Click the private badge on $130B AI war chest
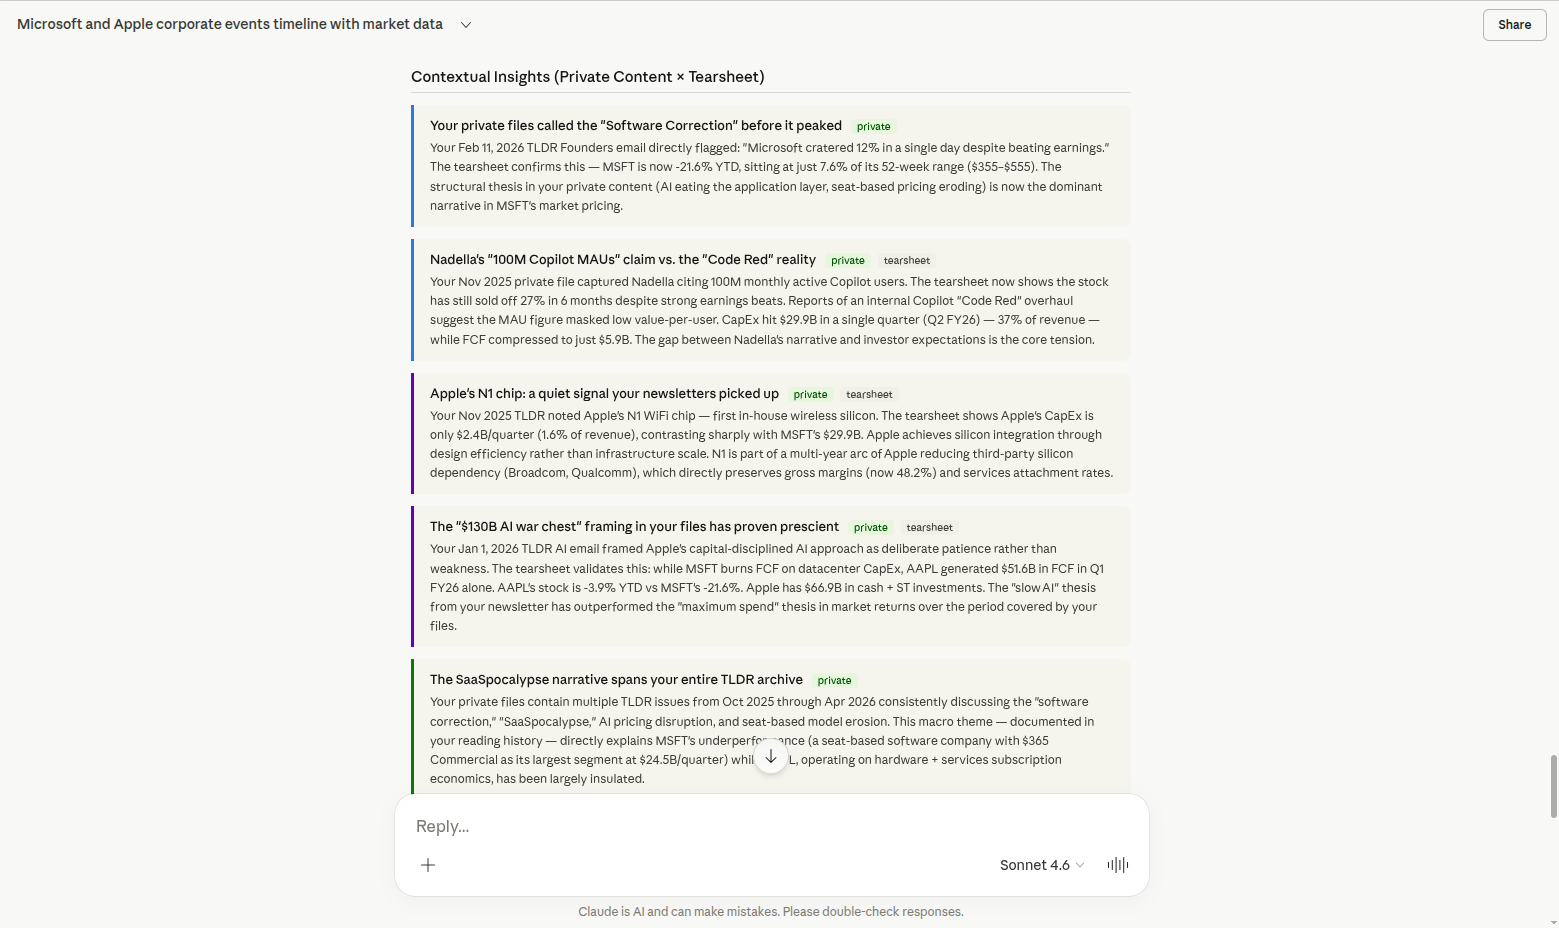Image resolution: width=1559 pixels, height=928 pixels. [870, 527]
